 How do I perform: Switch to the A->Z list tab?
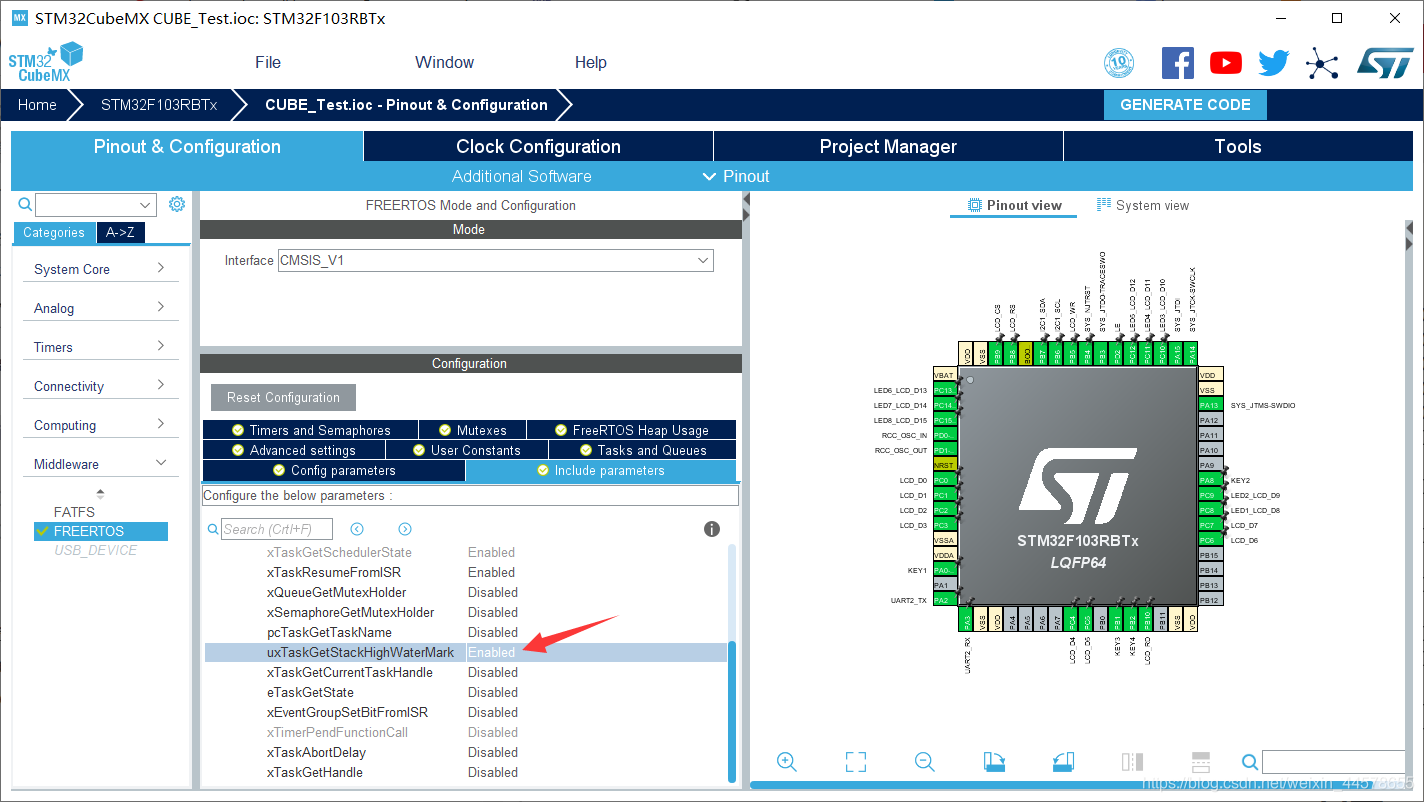pyautogui.click(x=120, y=232)
